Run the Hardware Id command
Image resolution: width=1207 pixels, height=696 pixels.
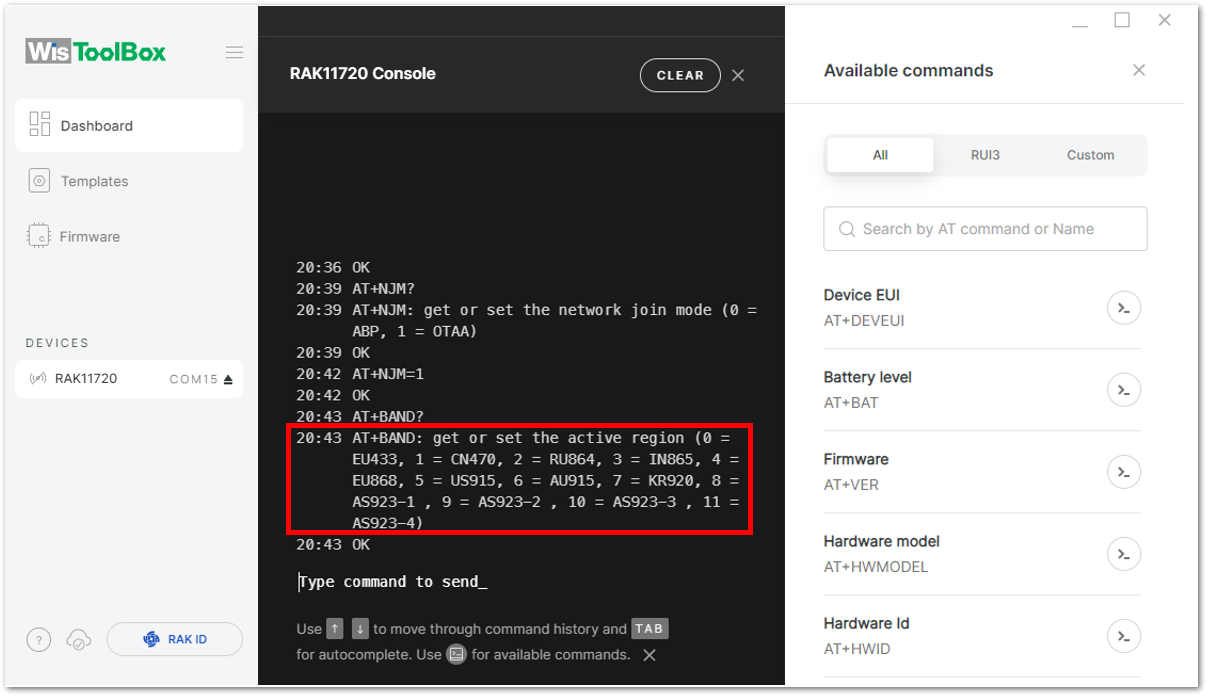(1124, 636)
